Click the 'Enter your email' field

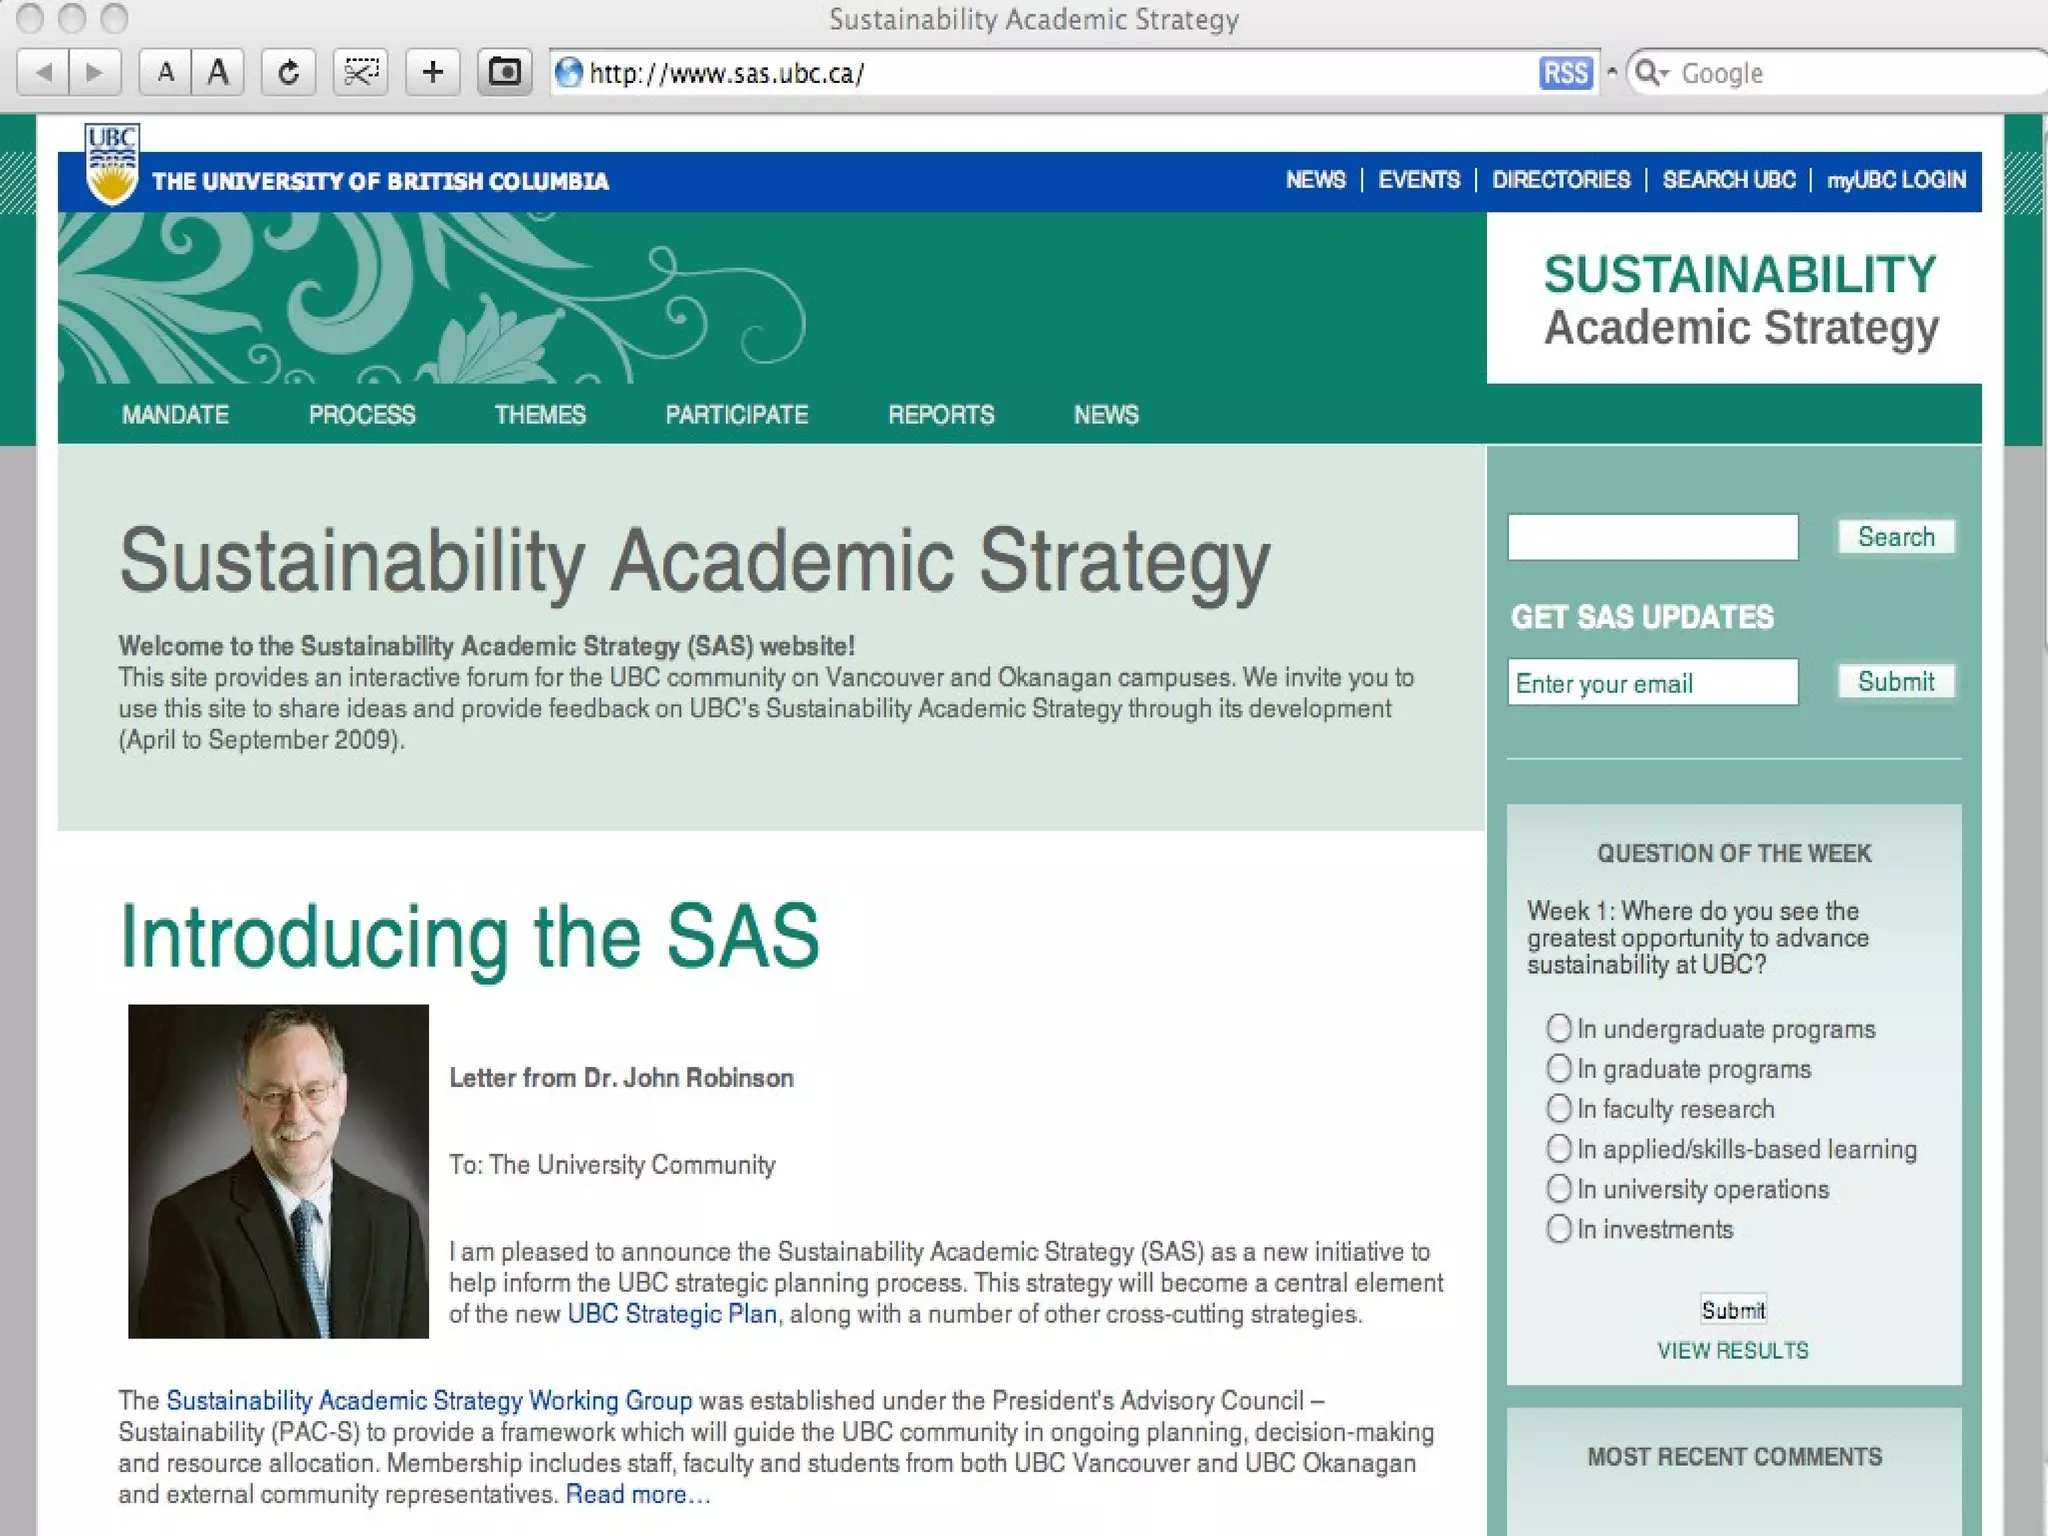click(x=1652, y=683)
